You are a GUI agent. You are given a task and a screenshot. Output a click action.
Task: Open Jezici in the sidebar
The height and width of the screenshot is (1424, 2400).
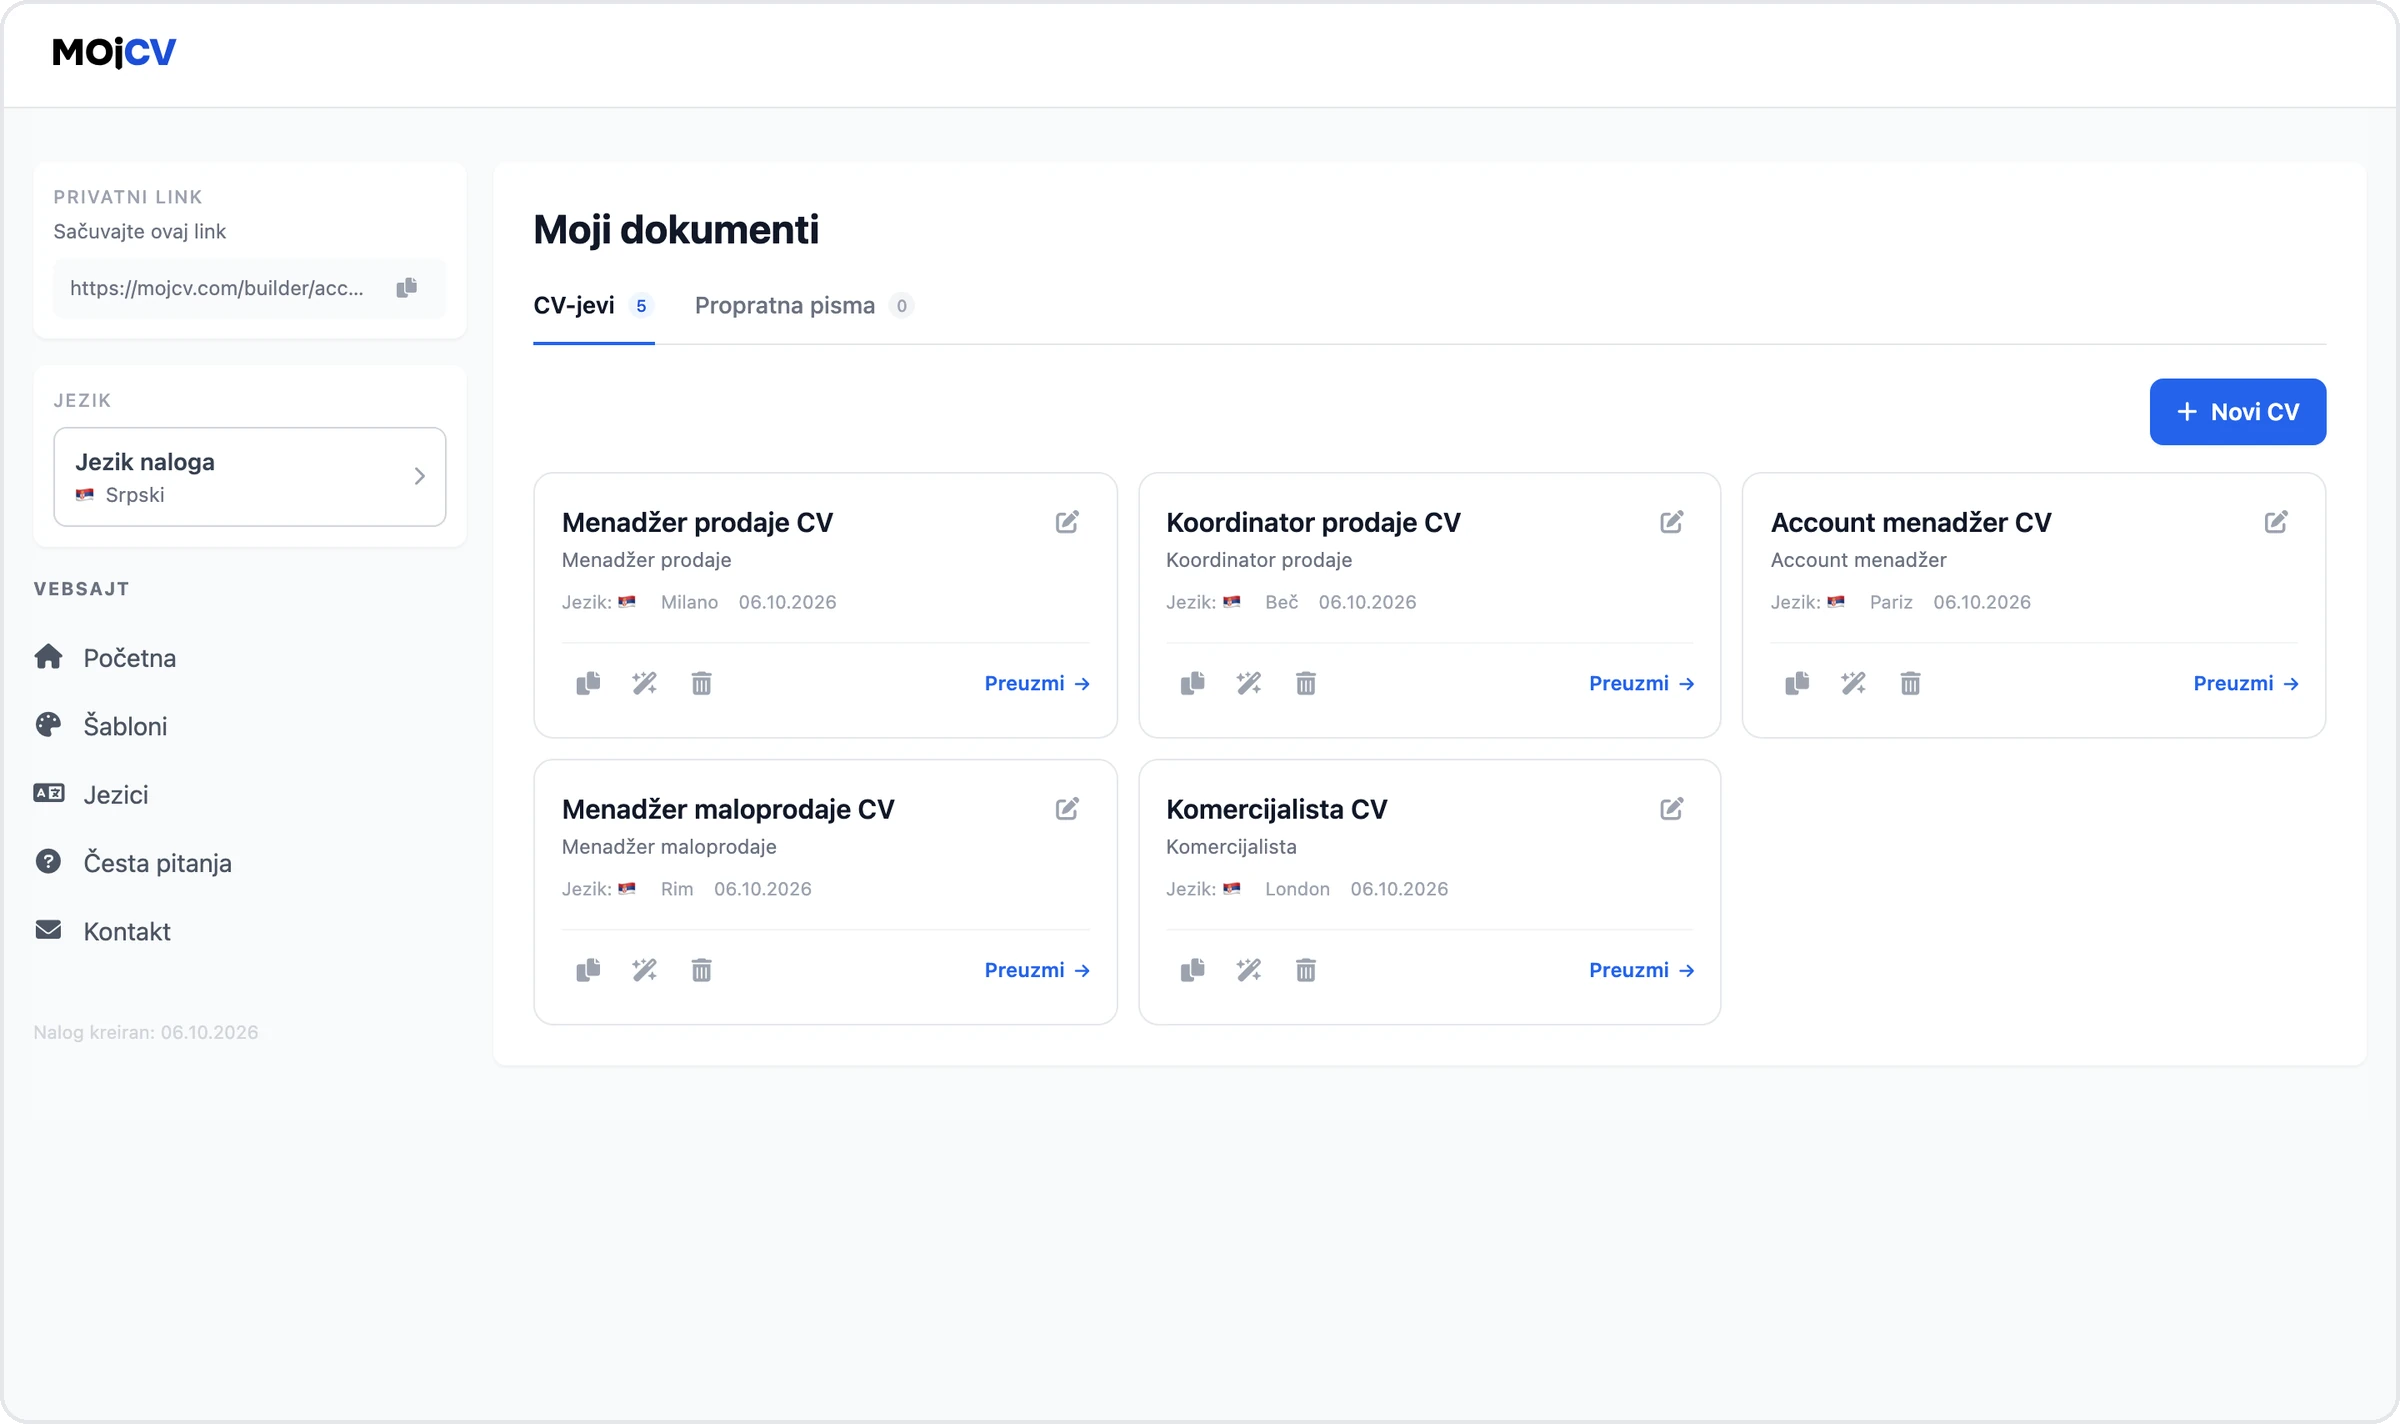pyautogui.click(x=91, y=794)
